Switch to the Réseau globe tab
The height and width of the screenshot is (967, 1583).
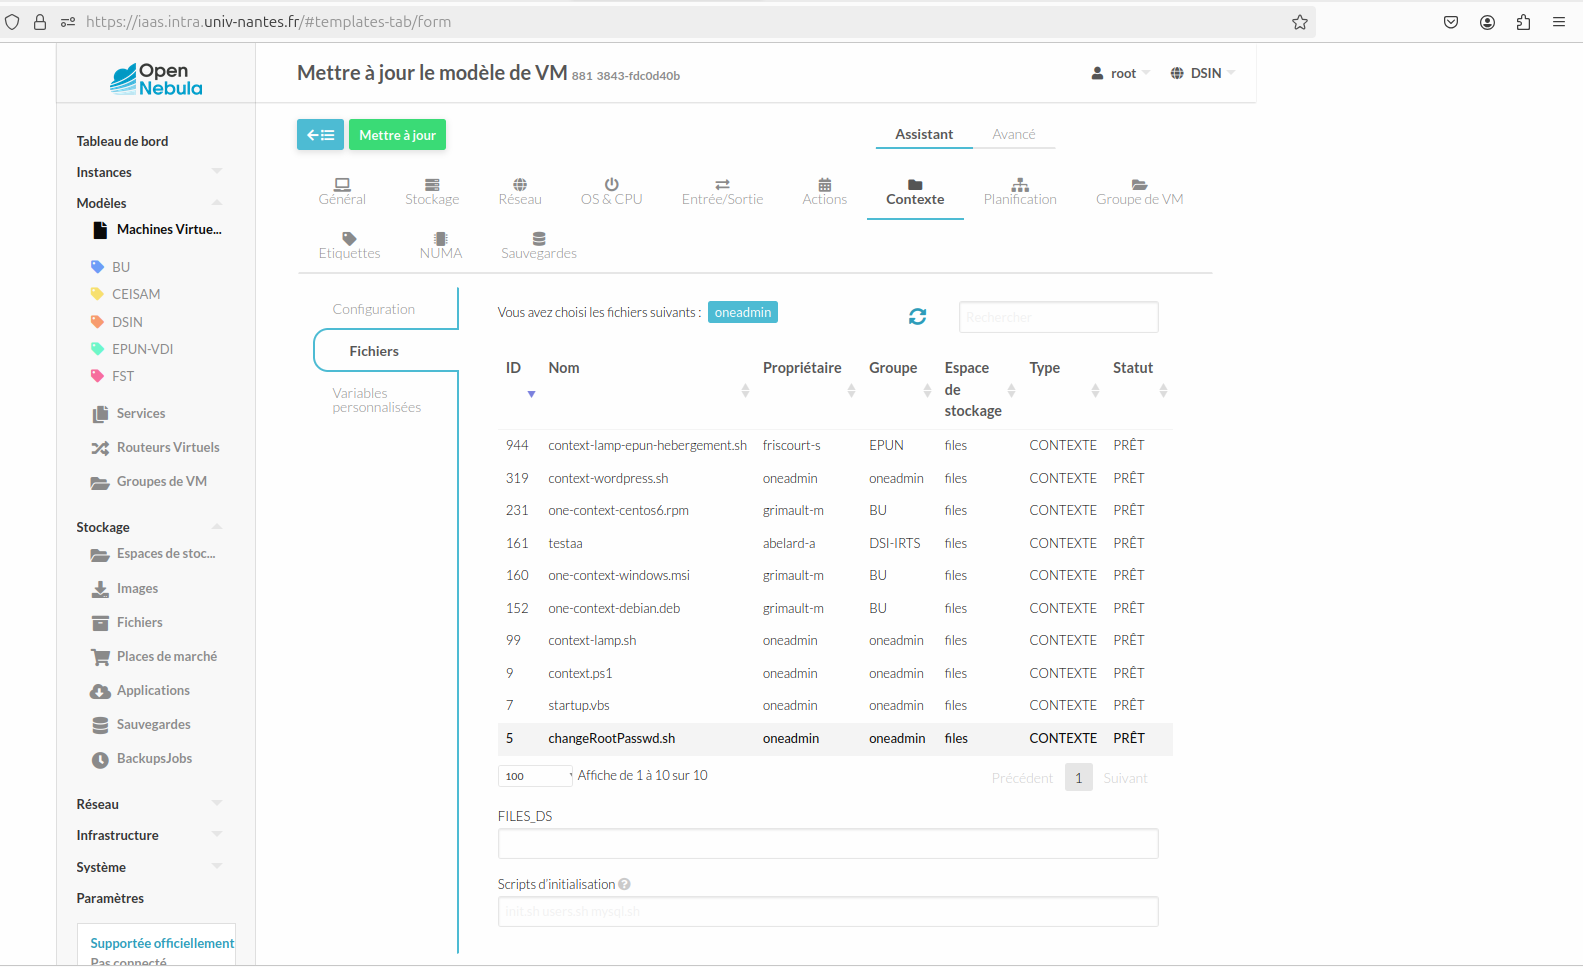click(x=520, y=192)
